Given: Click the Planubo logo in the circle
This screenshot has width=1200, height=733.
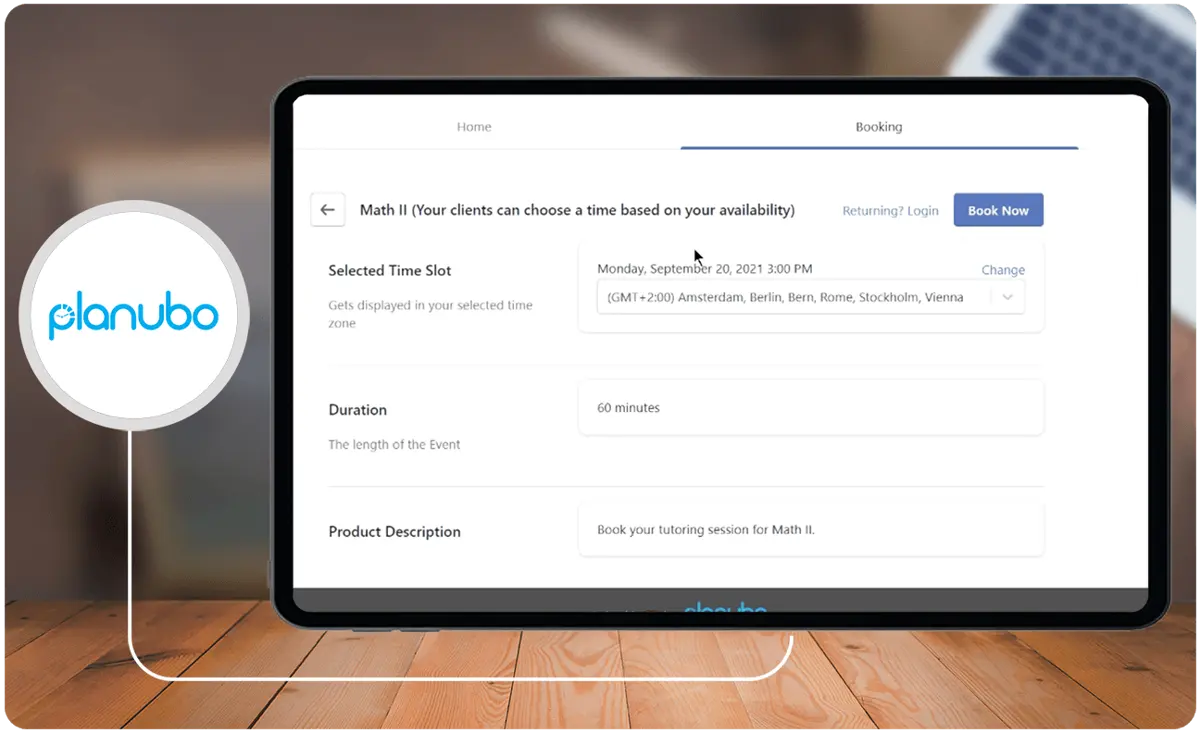Looking at the screenshot, I should [x=133, y=316].
